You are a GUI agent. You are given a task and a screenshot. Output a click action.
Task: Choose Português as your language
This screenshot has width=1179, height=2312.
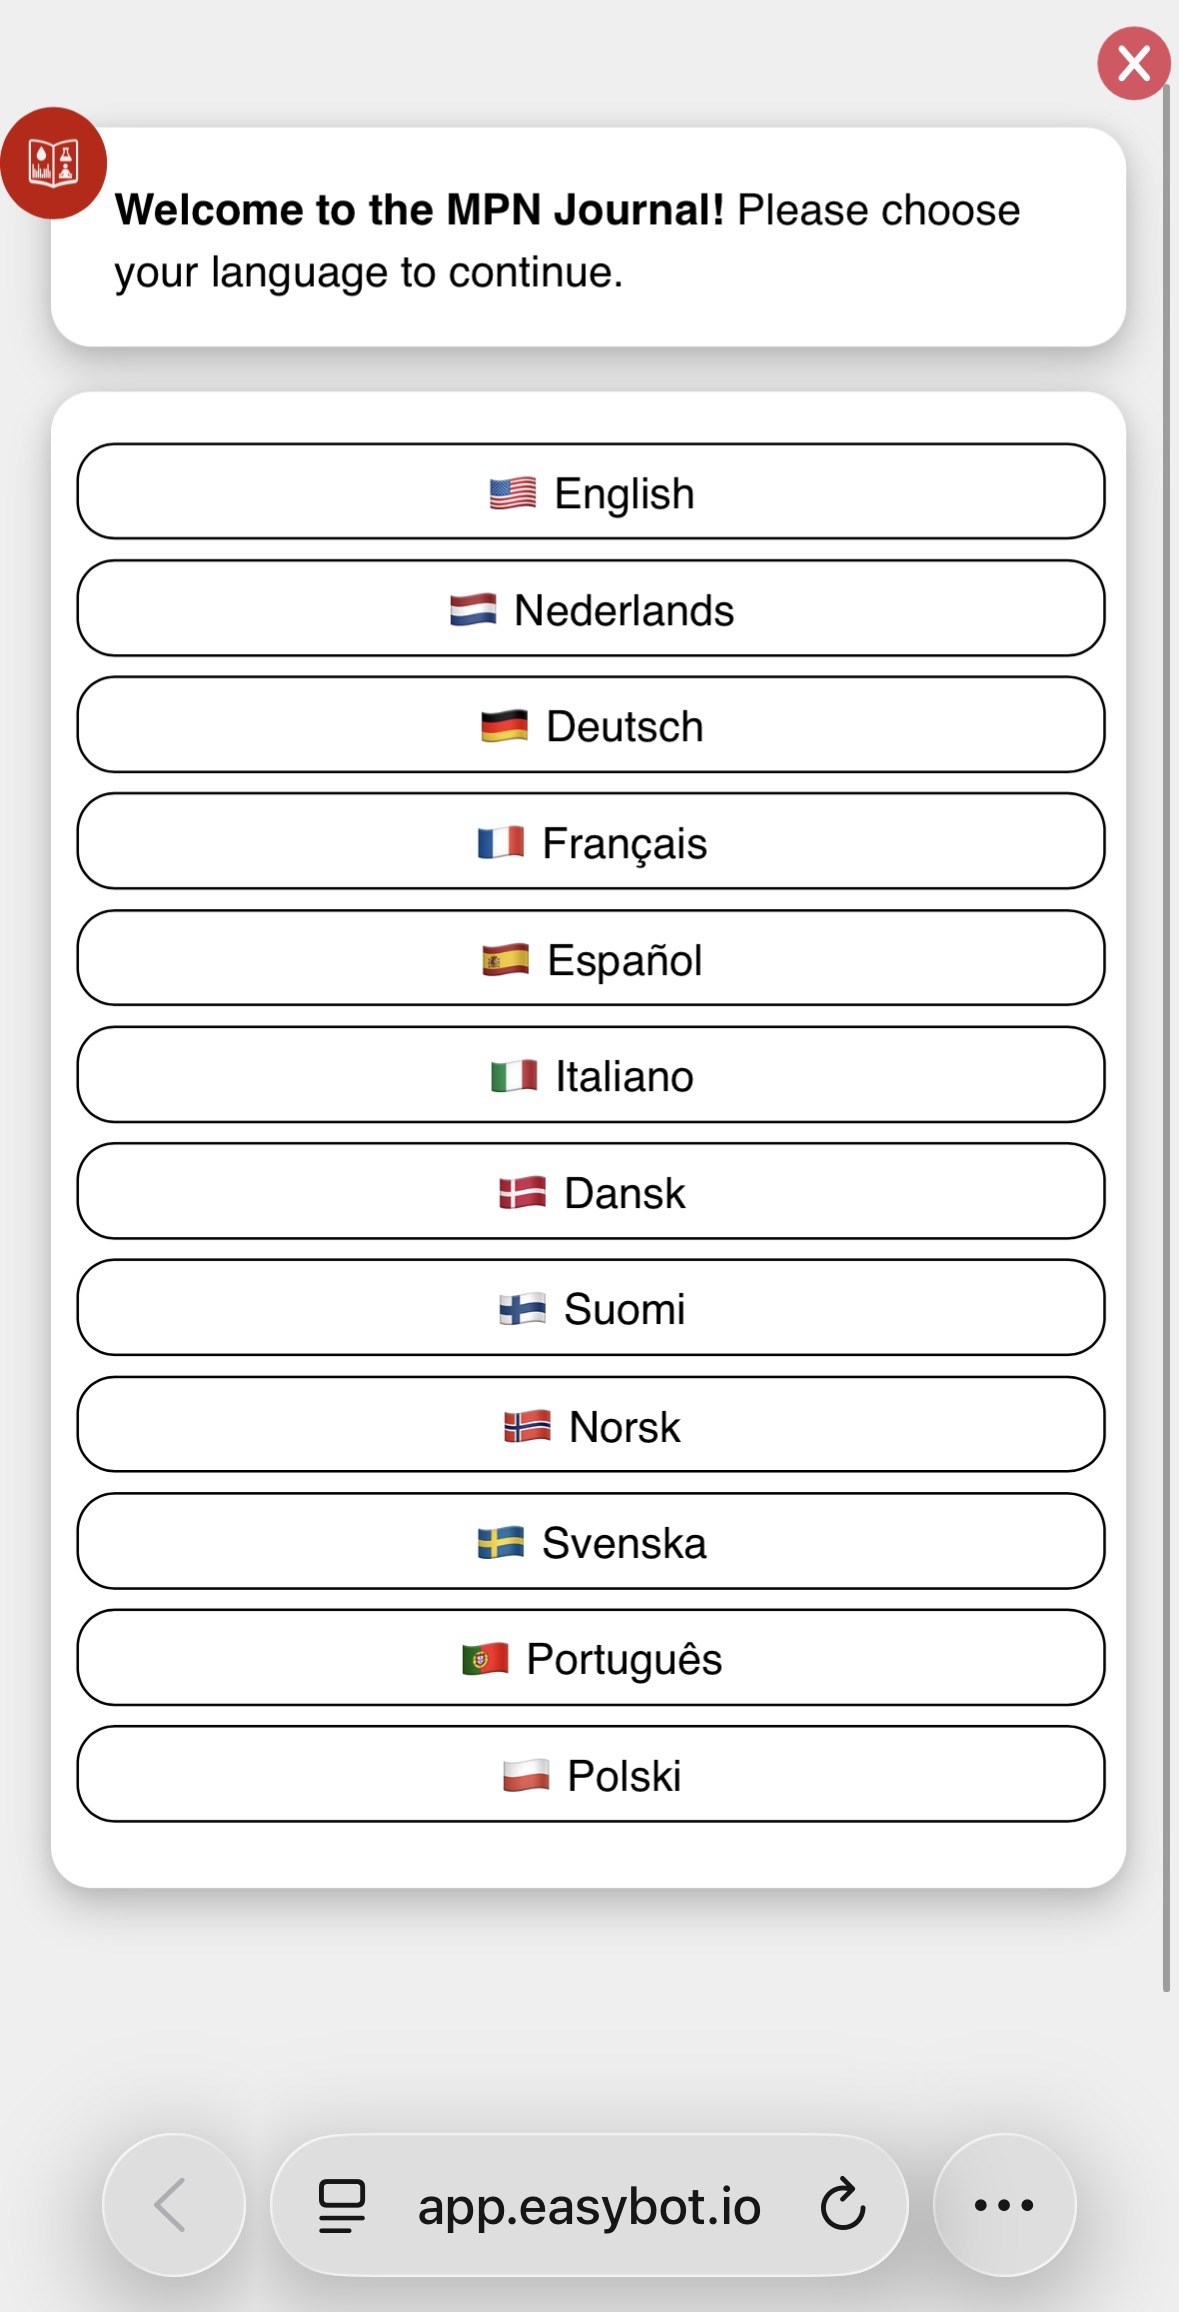[591, 1658]
